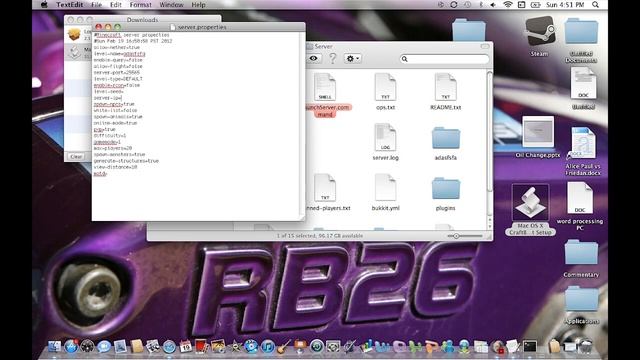The width and height of the screenshot is (640, 360).
Task: Click the help question mark in Server toolbar
Action: 333,58
